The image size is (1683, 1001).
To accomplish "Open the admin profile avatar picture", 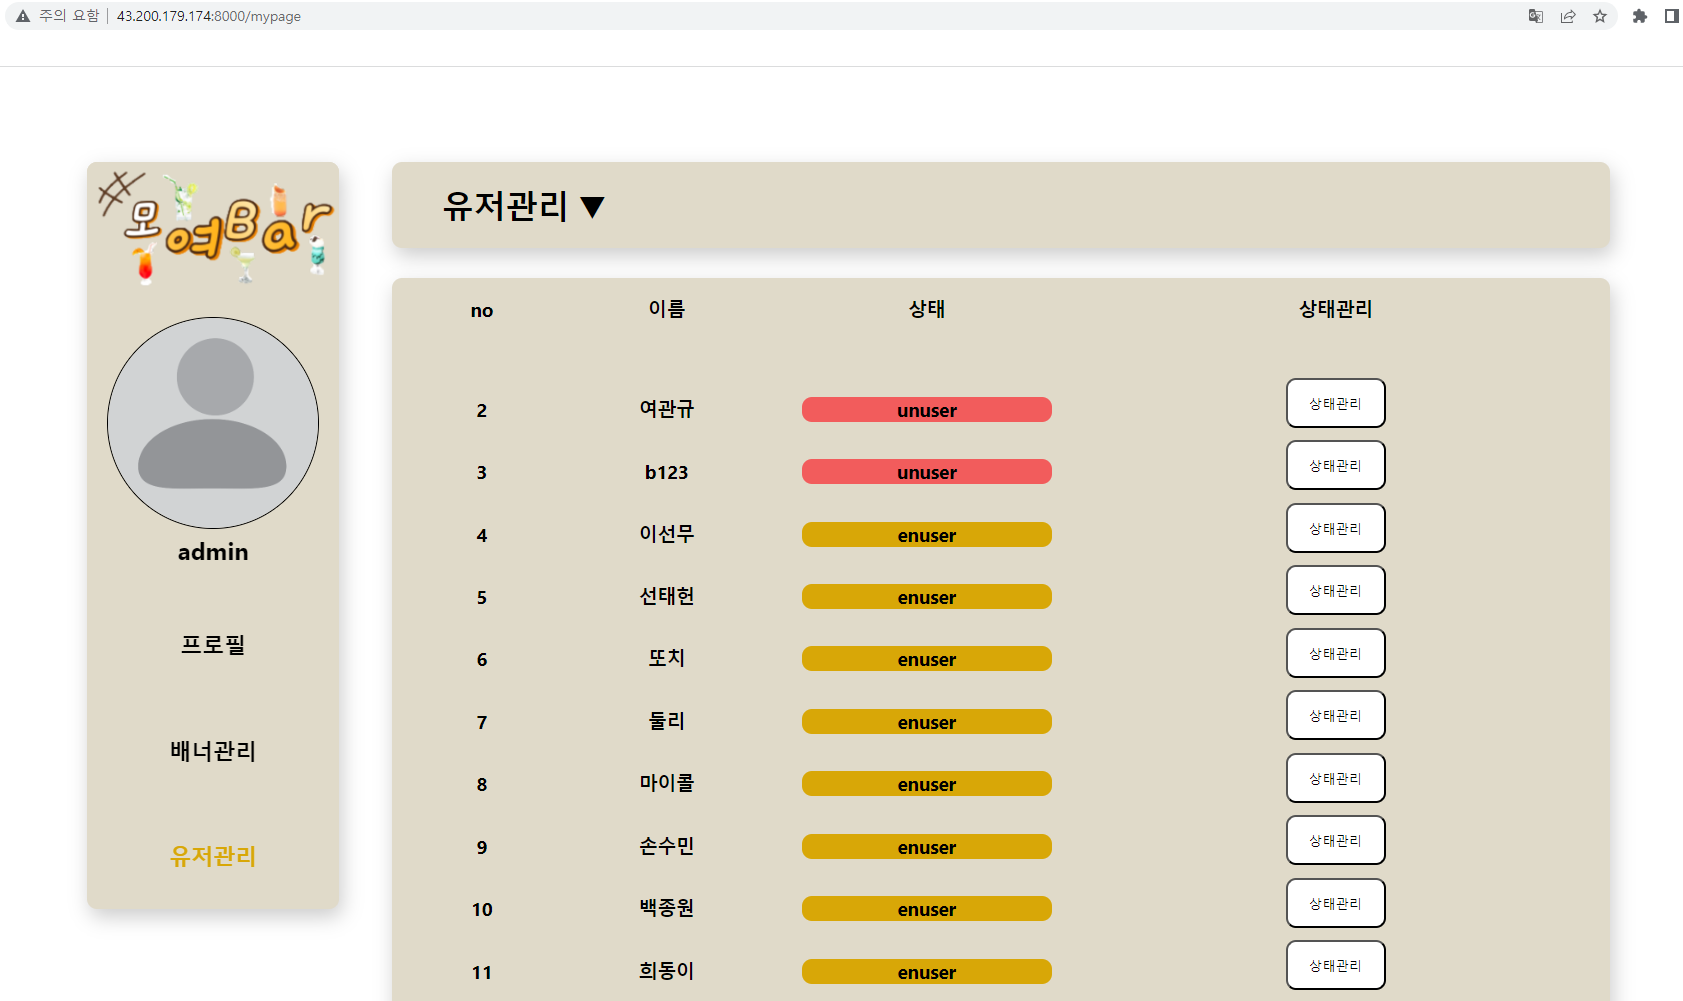I will 213,423.
